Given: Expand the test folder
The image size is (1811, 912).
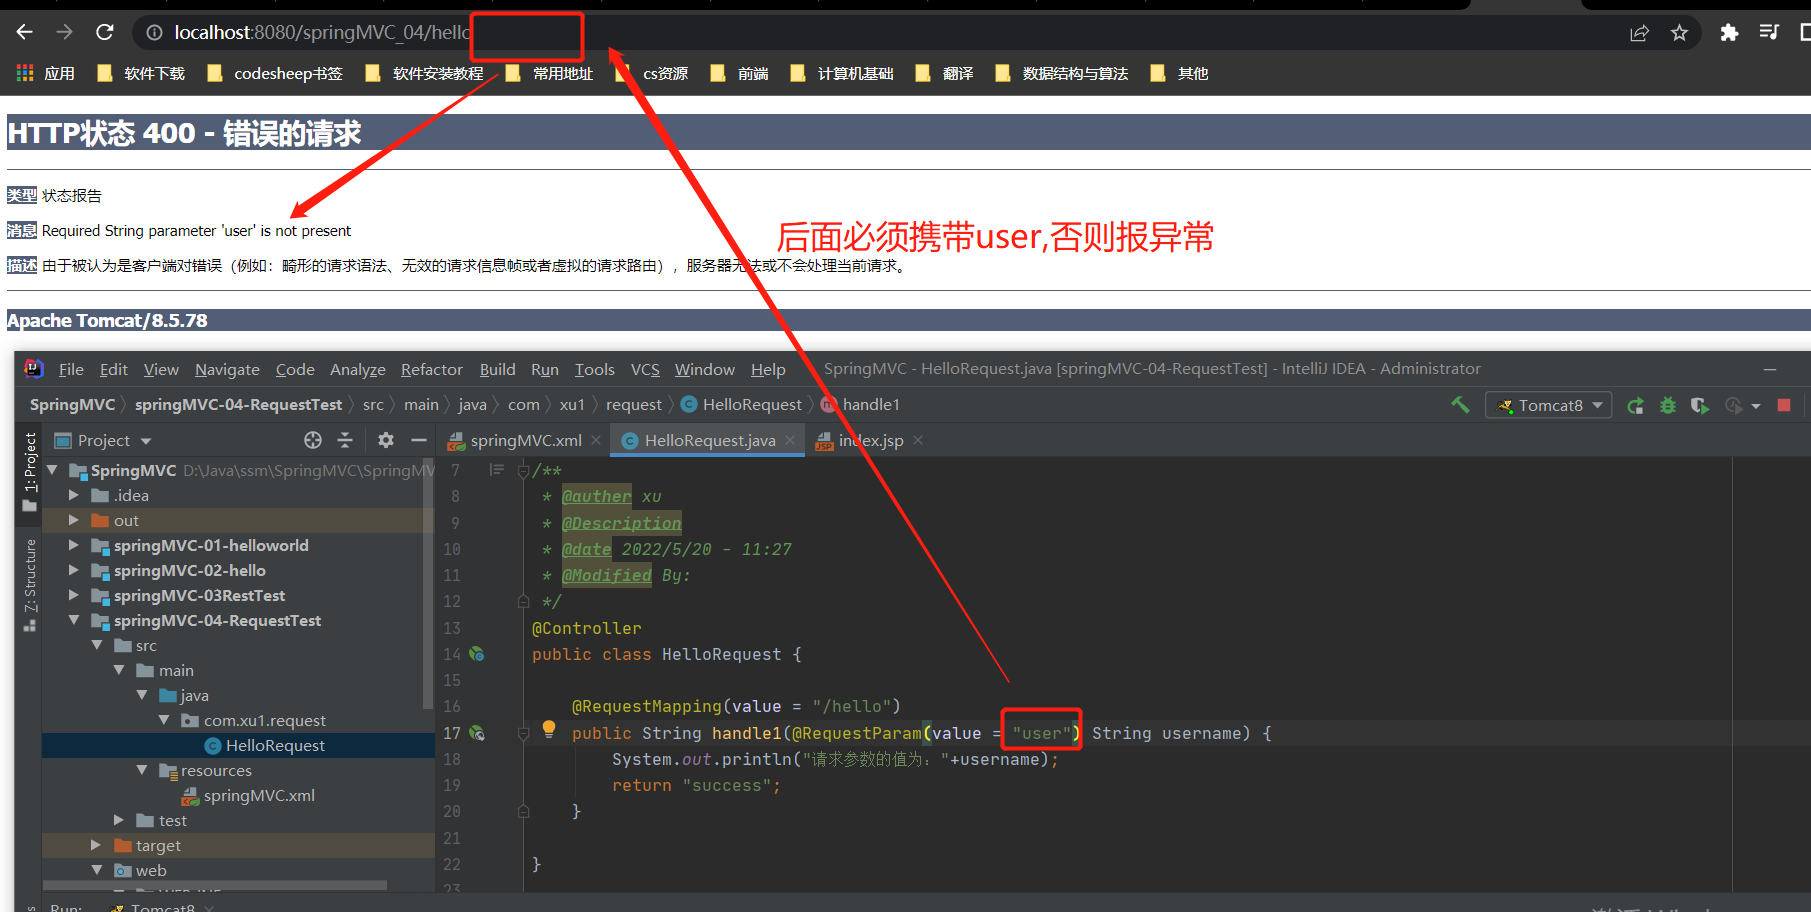Looking at the screenshot, I should click(119, 820).
